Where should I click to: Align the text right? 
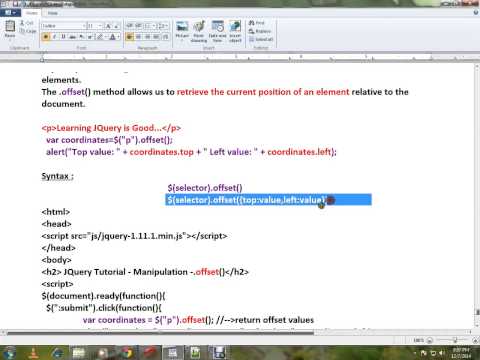[147, 37]
